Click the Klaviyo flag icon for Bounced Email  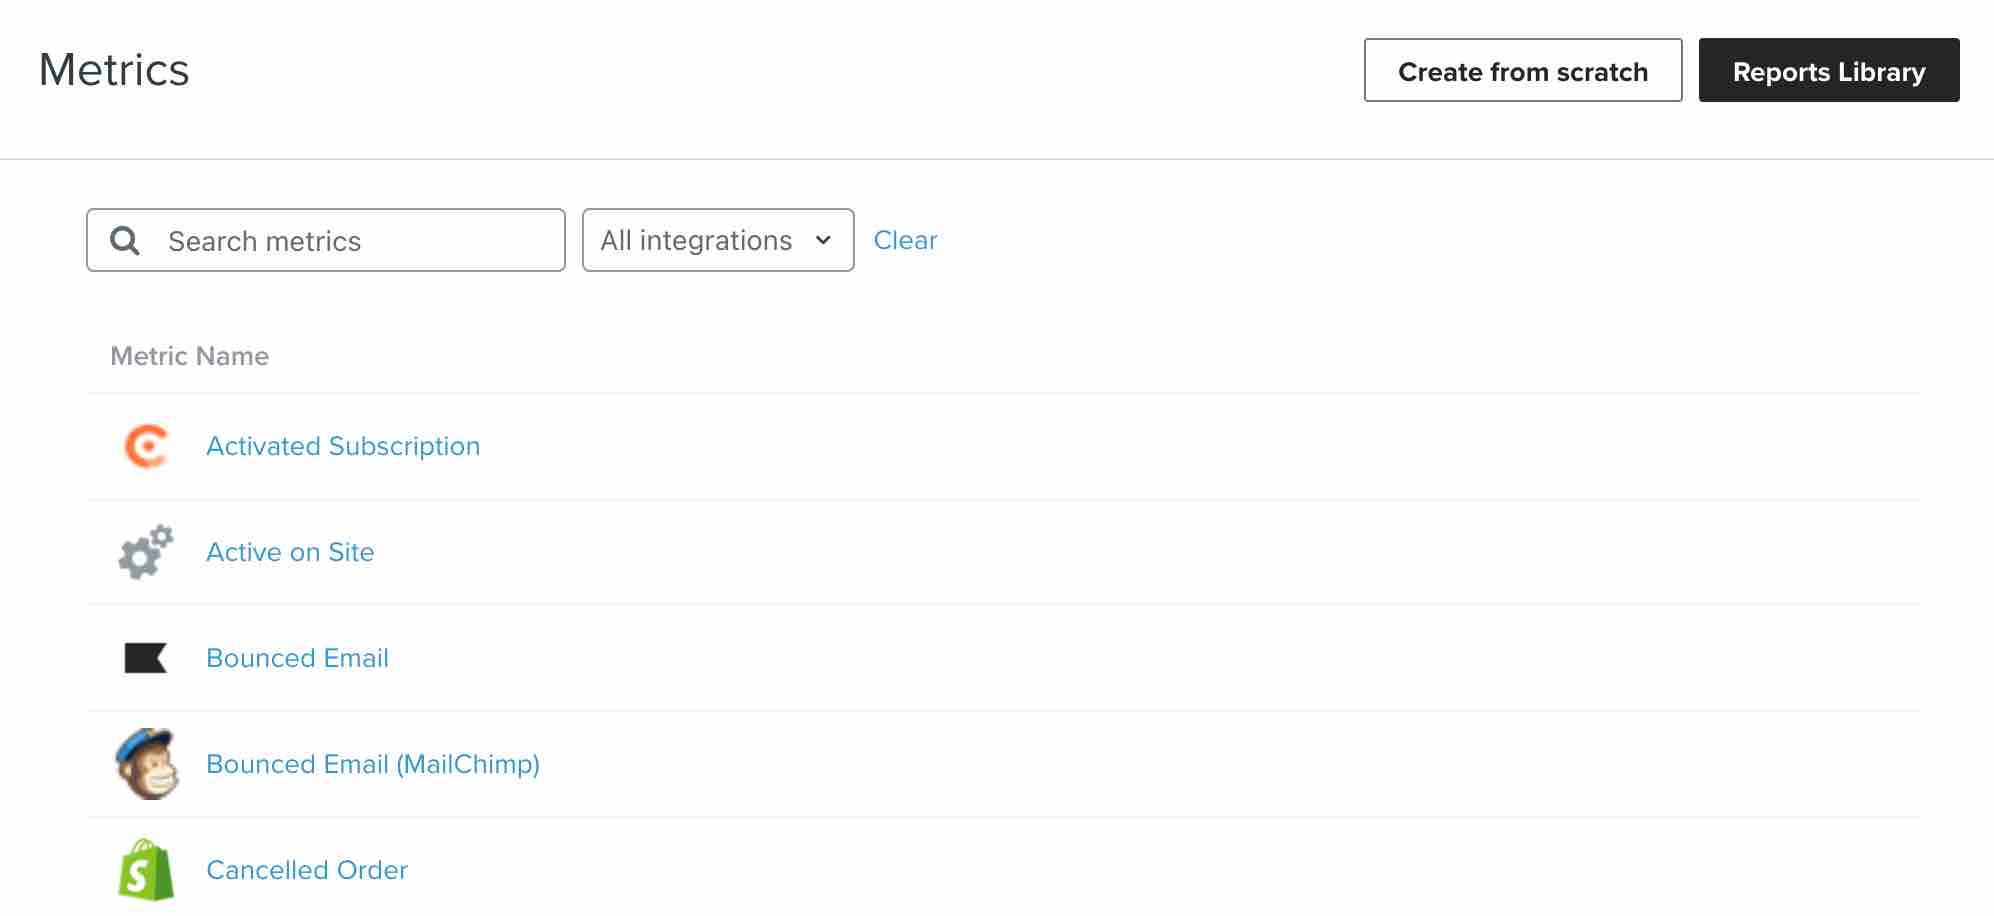pyautogui.click(x=145, y=657)
